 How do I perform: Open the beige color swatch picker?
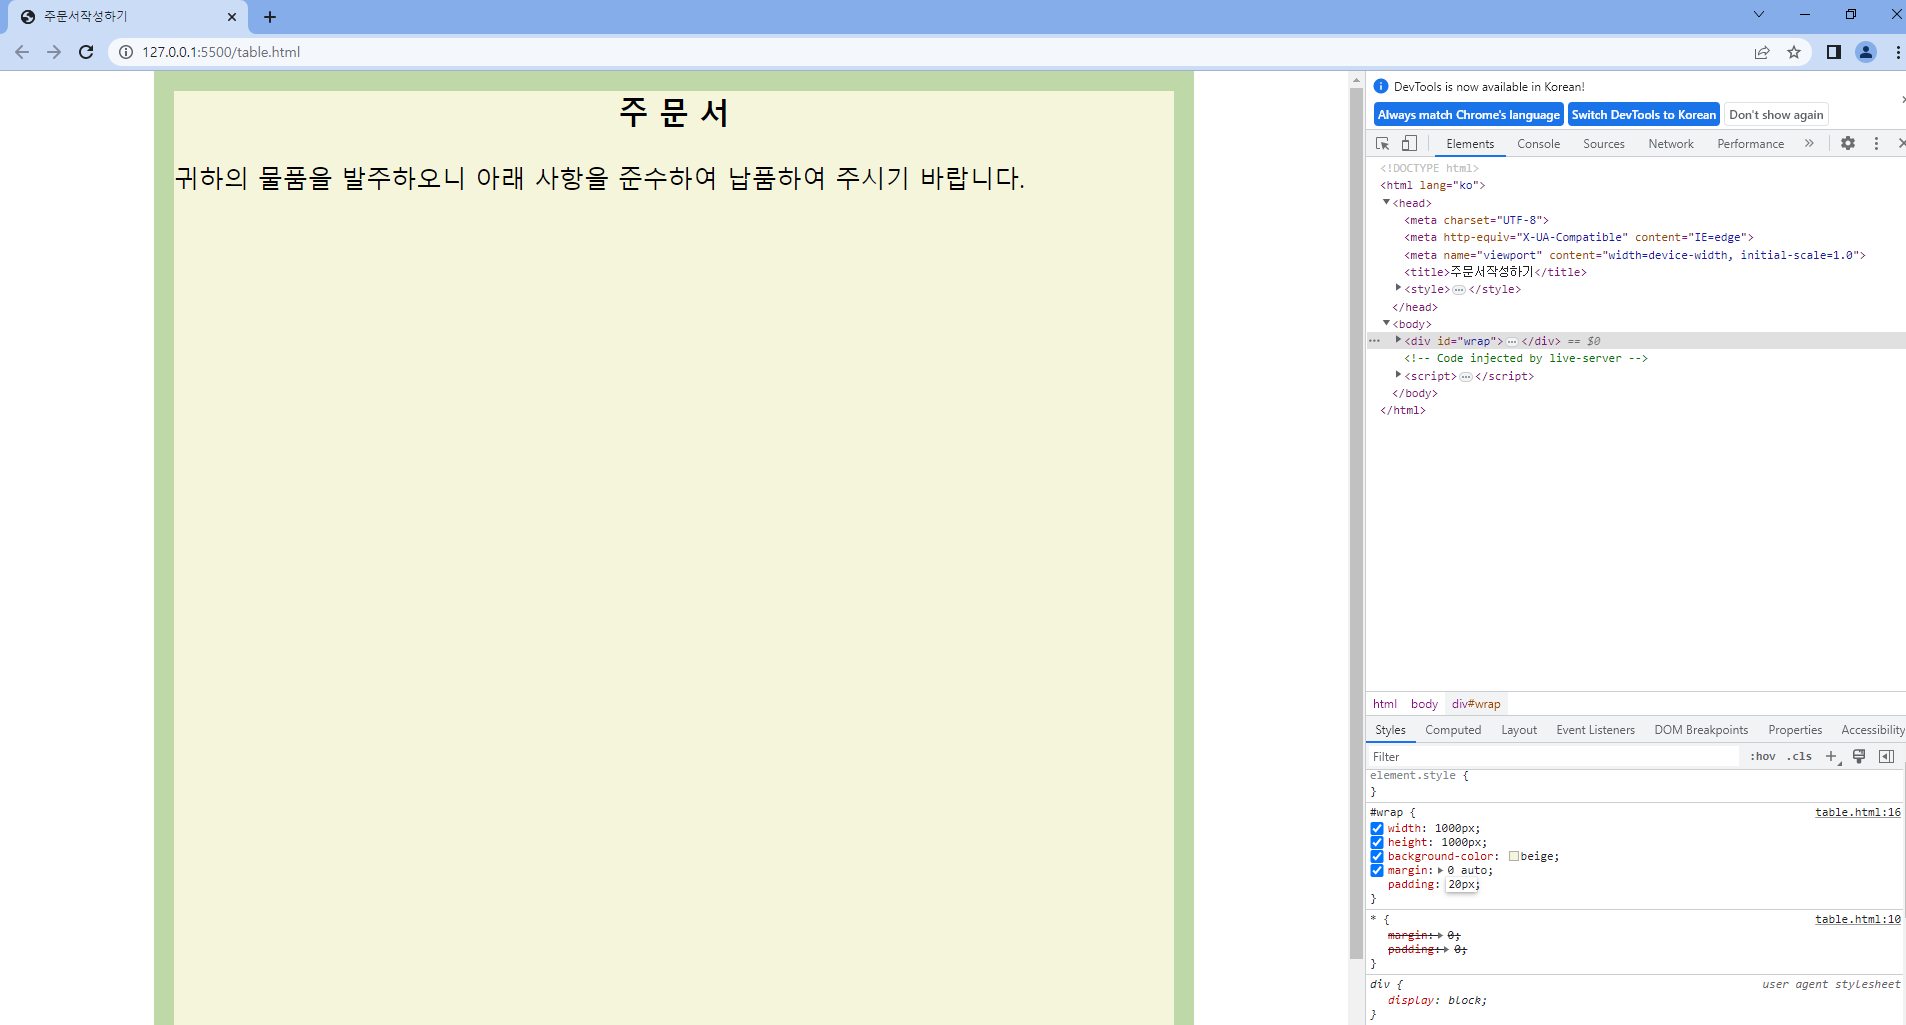pos(1514,856)
